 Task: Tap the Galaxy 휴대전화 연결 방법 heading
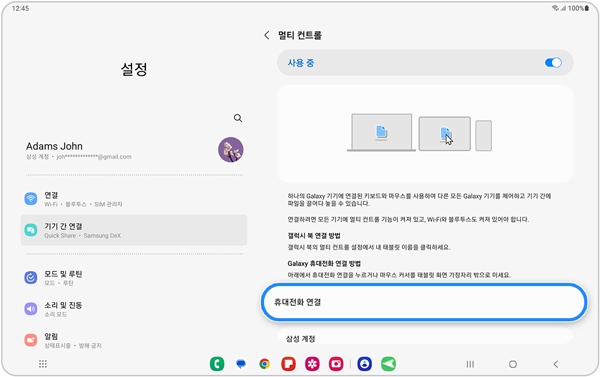[x=324, y=263]
